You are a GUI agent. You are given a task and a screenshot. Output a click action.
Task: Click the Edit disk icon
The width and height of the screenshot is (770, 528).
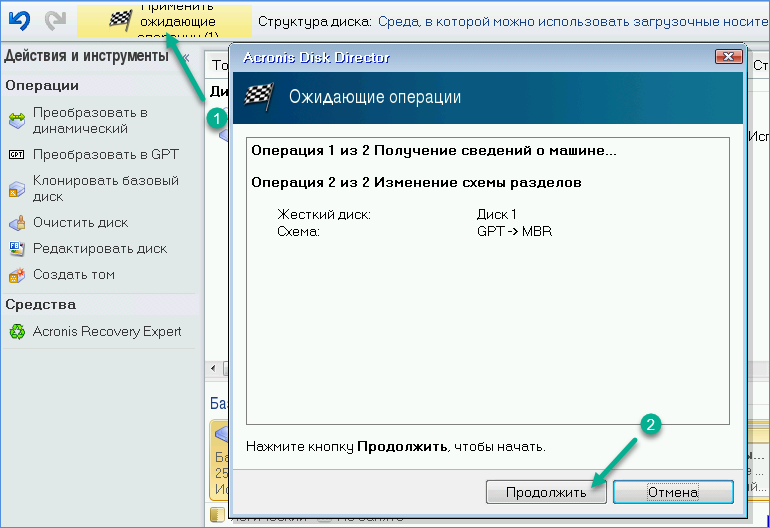(16, 249)
